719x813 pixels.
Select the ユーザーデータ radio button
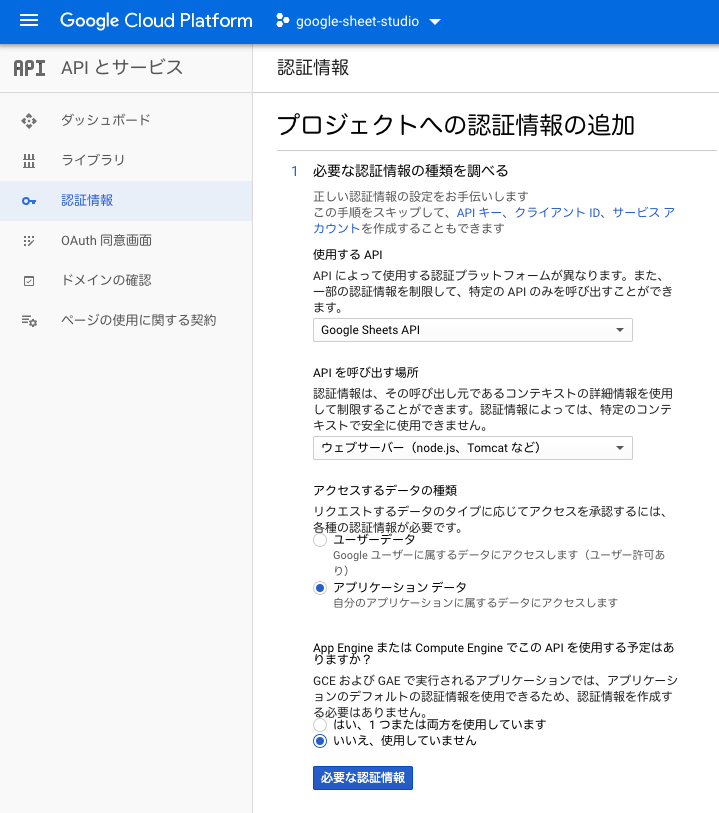320,540
